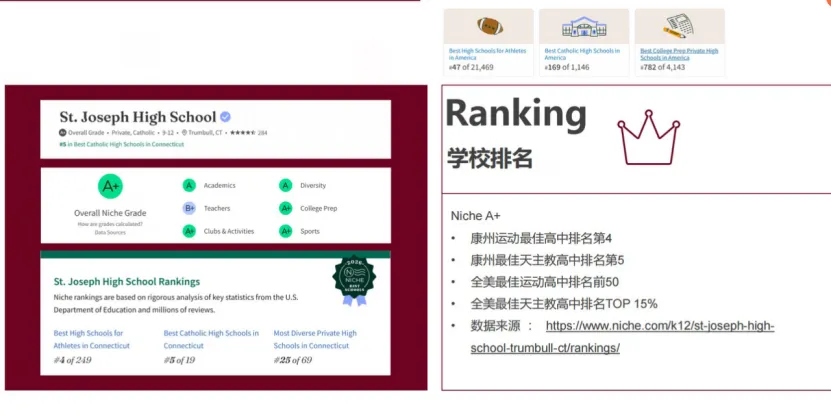
Task: Click the bullet 康州运动最佳高中排名第4
Action: 541,238
